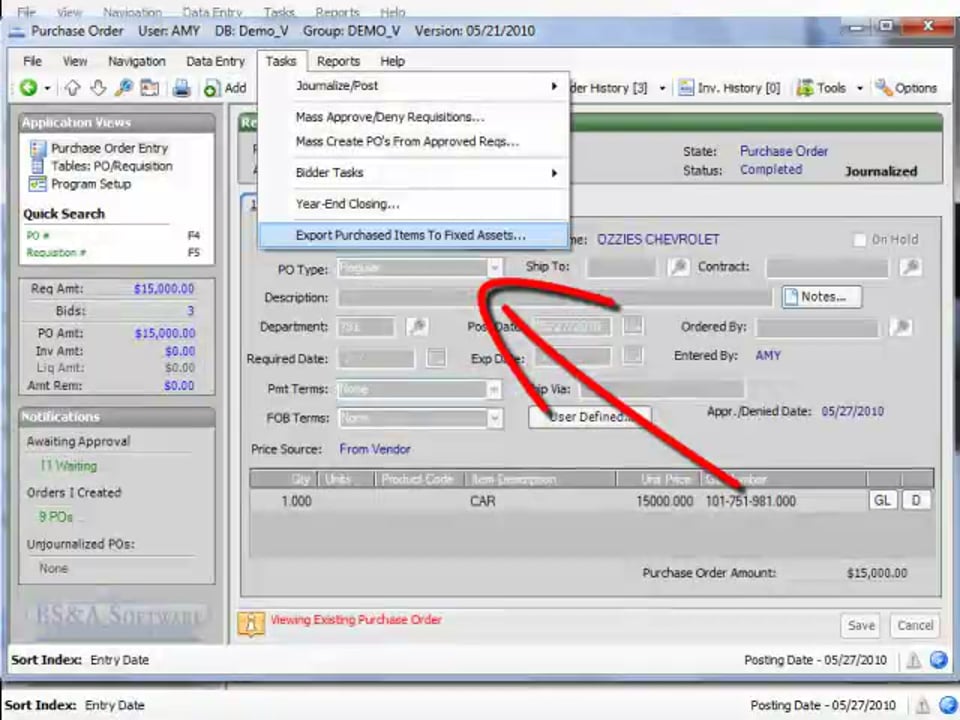This screenshot has height=720, width=960.
Task: Open the Data Entry menu
Action: click(216, 61)
